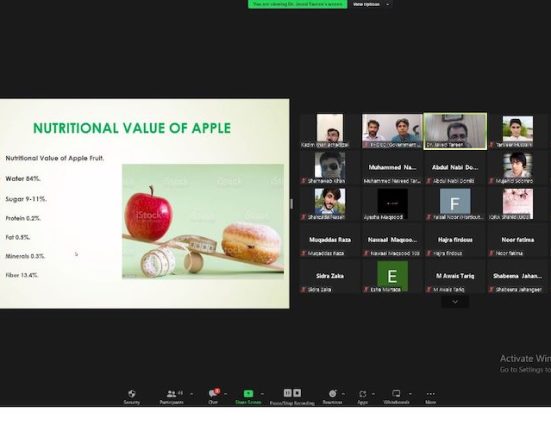This screenshot has width=551, height=431.
Task: Expand the caret next to Reactions
Action: pos(343,394)
